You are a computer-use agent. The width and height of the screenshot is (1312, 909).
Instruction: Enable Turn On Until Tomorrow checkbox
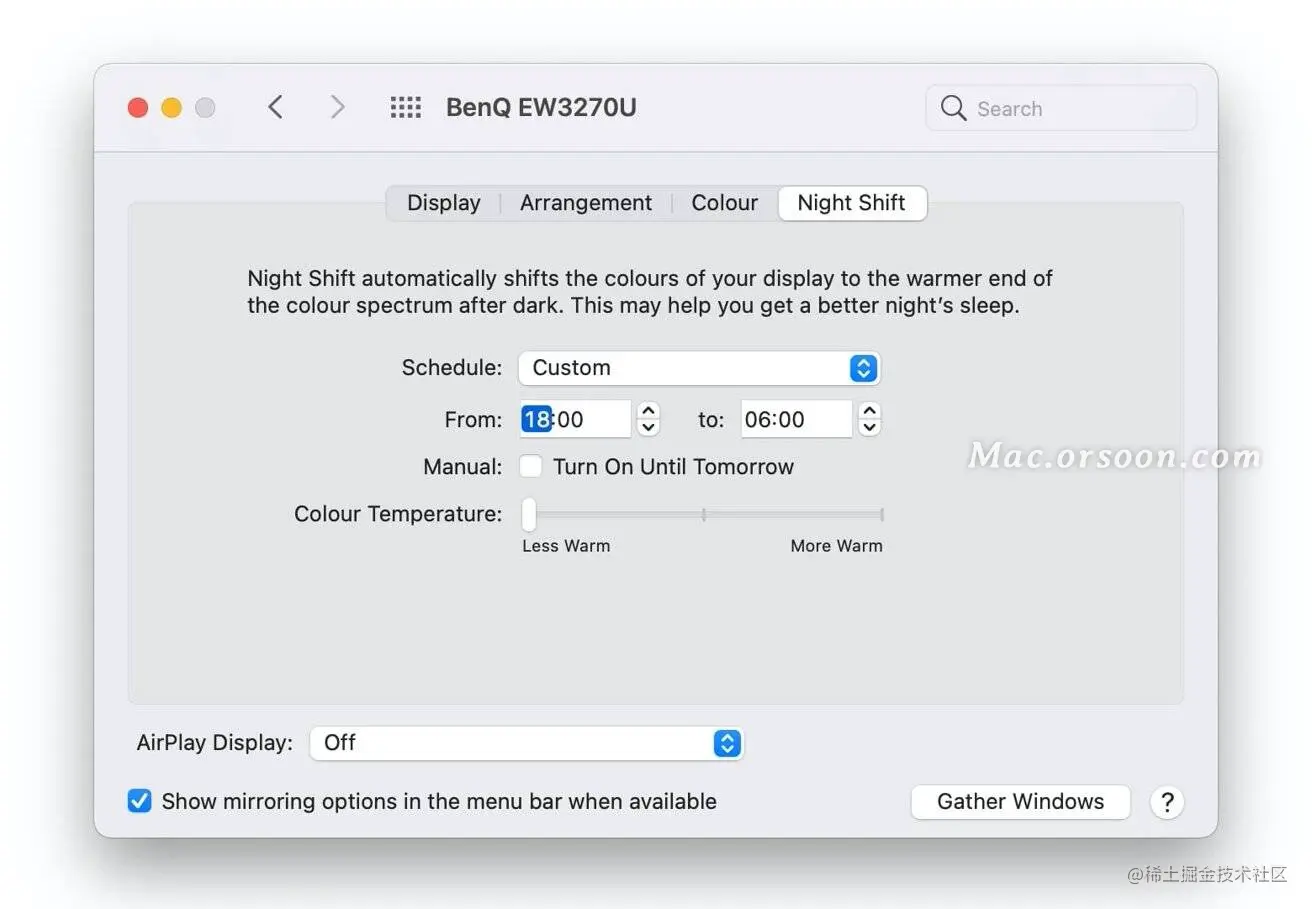coord(531,466)
